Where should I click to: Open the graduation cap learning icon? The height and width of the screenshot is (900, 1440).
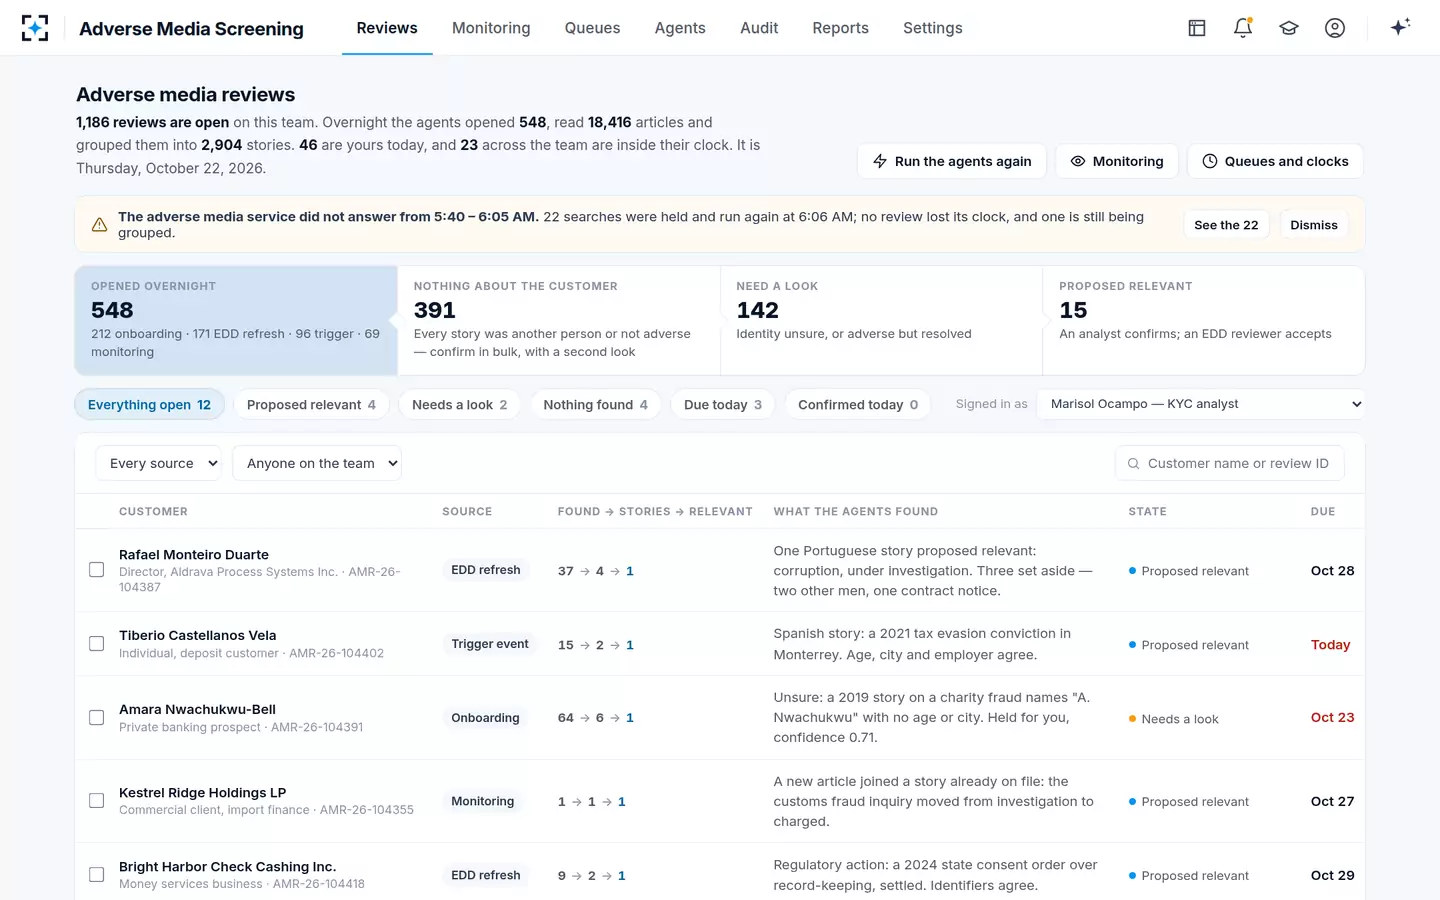pos(1289,28)
